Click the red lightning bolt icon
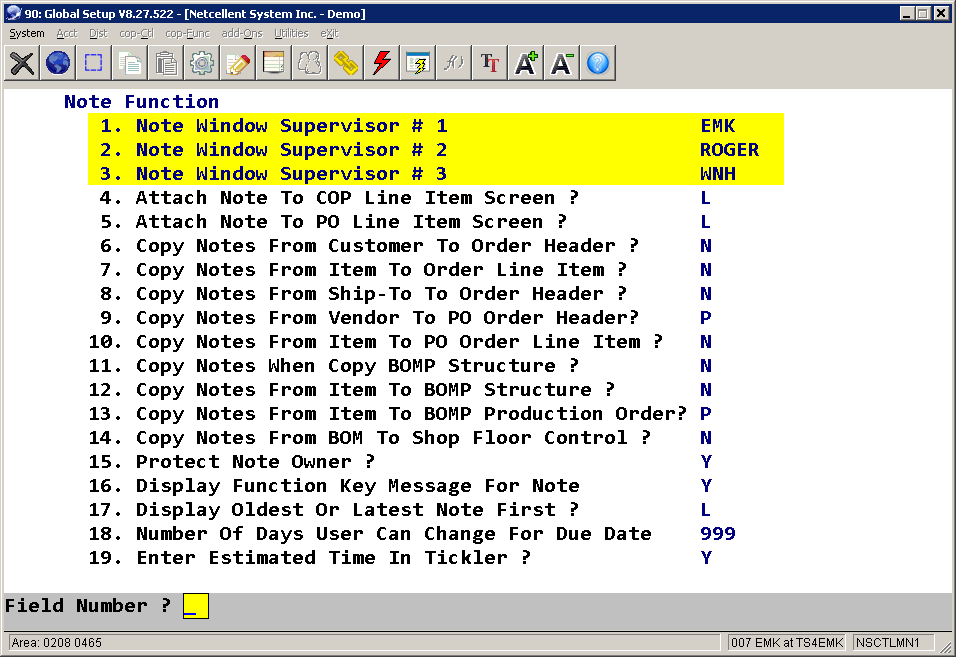 point(381,64)
